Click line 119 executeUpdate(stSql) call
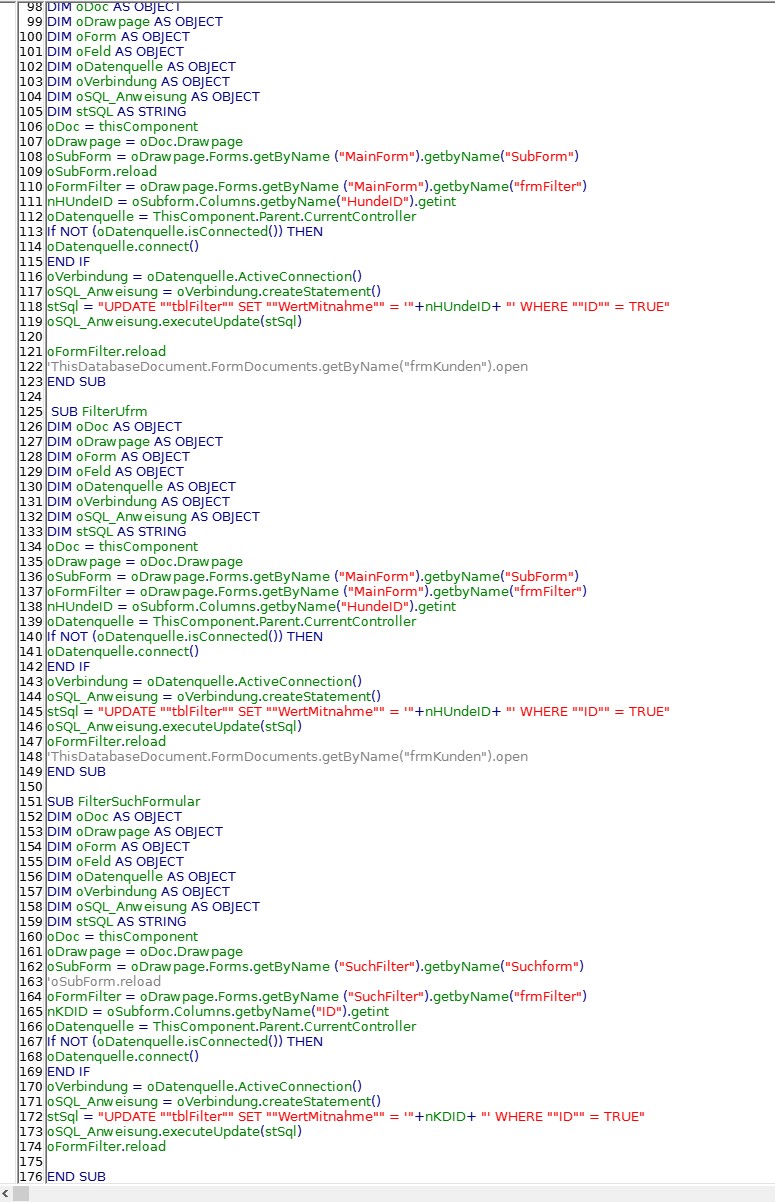The height and width of the screenshot is (1202, 775). (174, 322)
